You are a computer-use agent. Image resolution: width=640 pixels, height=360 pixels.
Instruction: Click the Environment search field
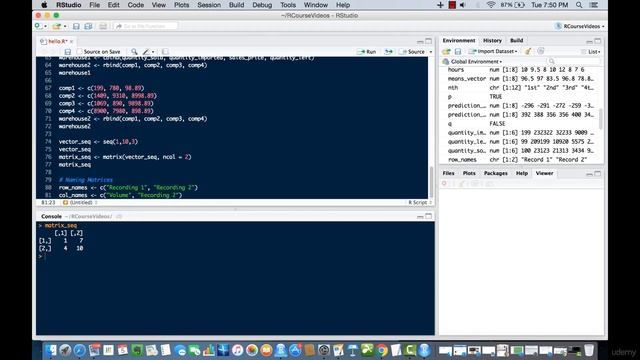(574, 62)
